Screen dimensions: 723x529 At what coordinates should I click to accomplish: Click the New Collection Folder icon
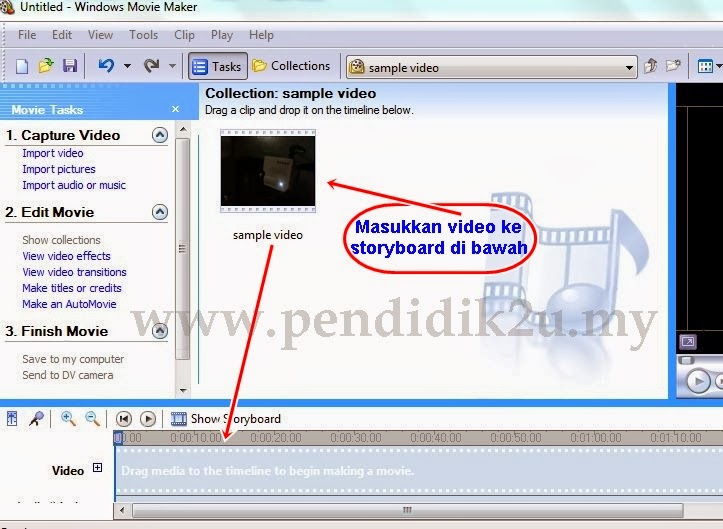673,66
